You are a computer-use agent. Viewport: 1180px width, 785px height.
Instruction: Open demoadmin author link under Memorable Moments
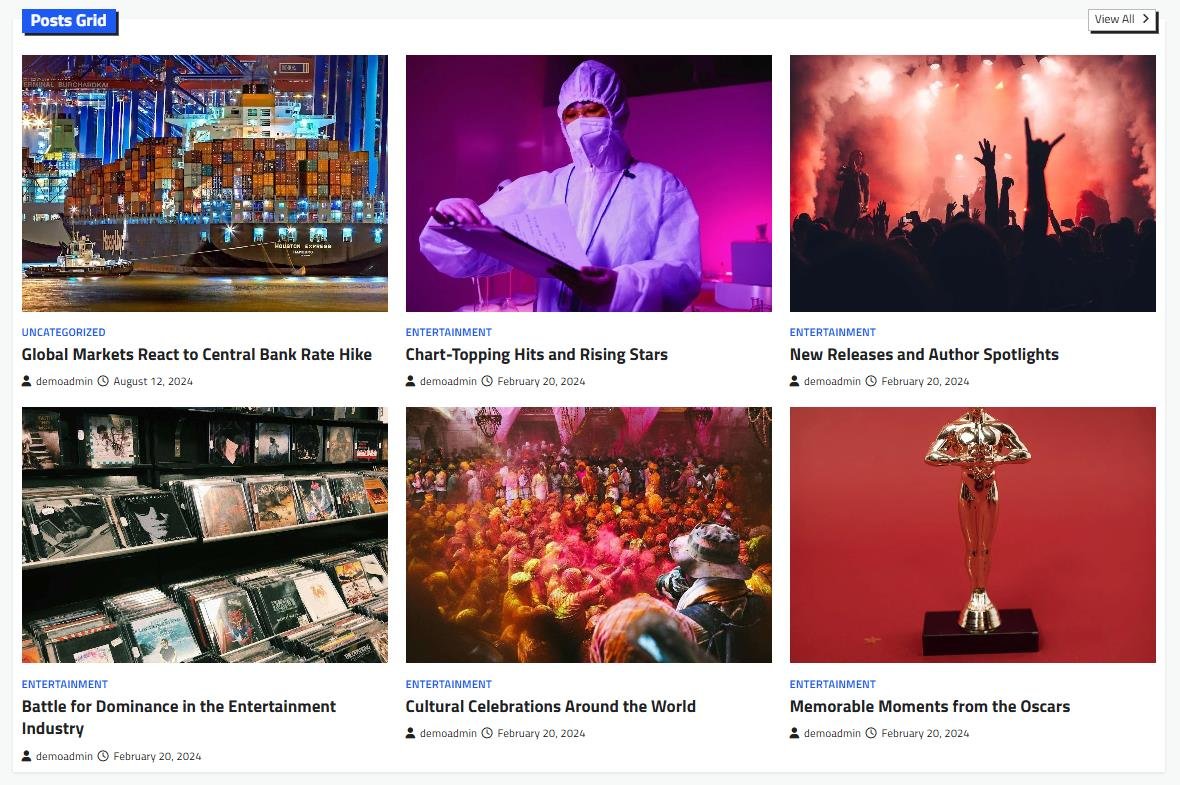tap(832, 733)
